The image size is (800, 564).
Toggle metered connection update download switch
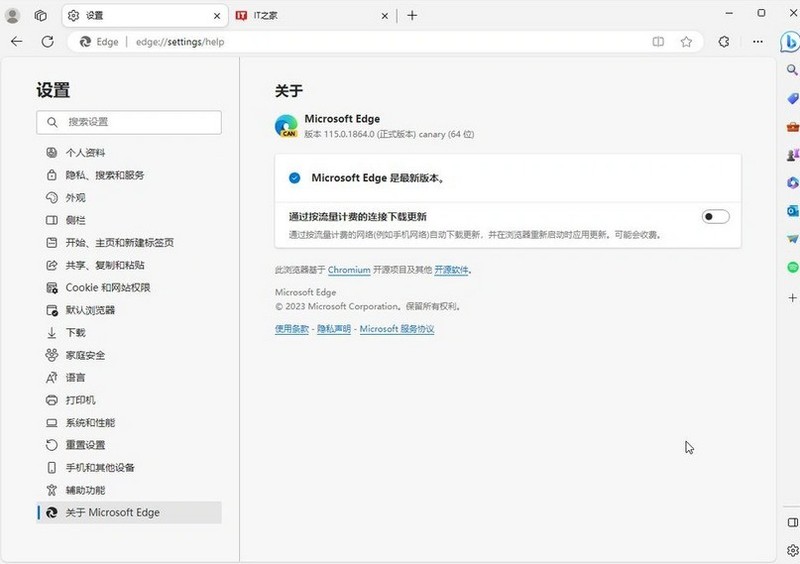(x=715, y=216)
